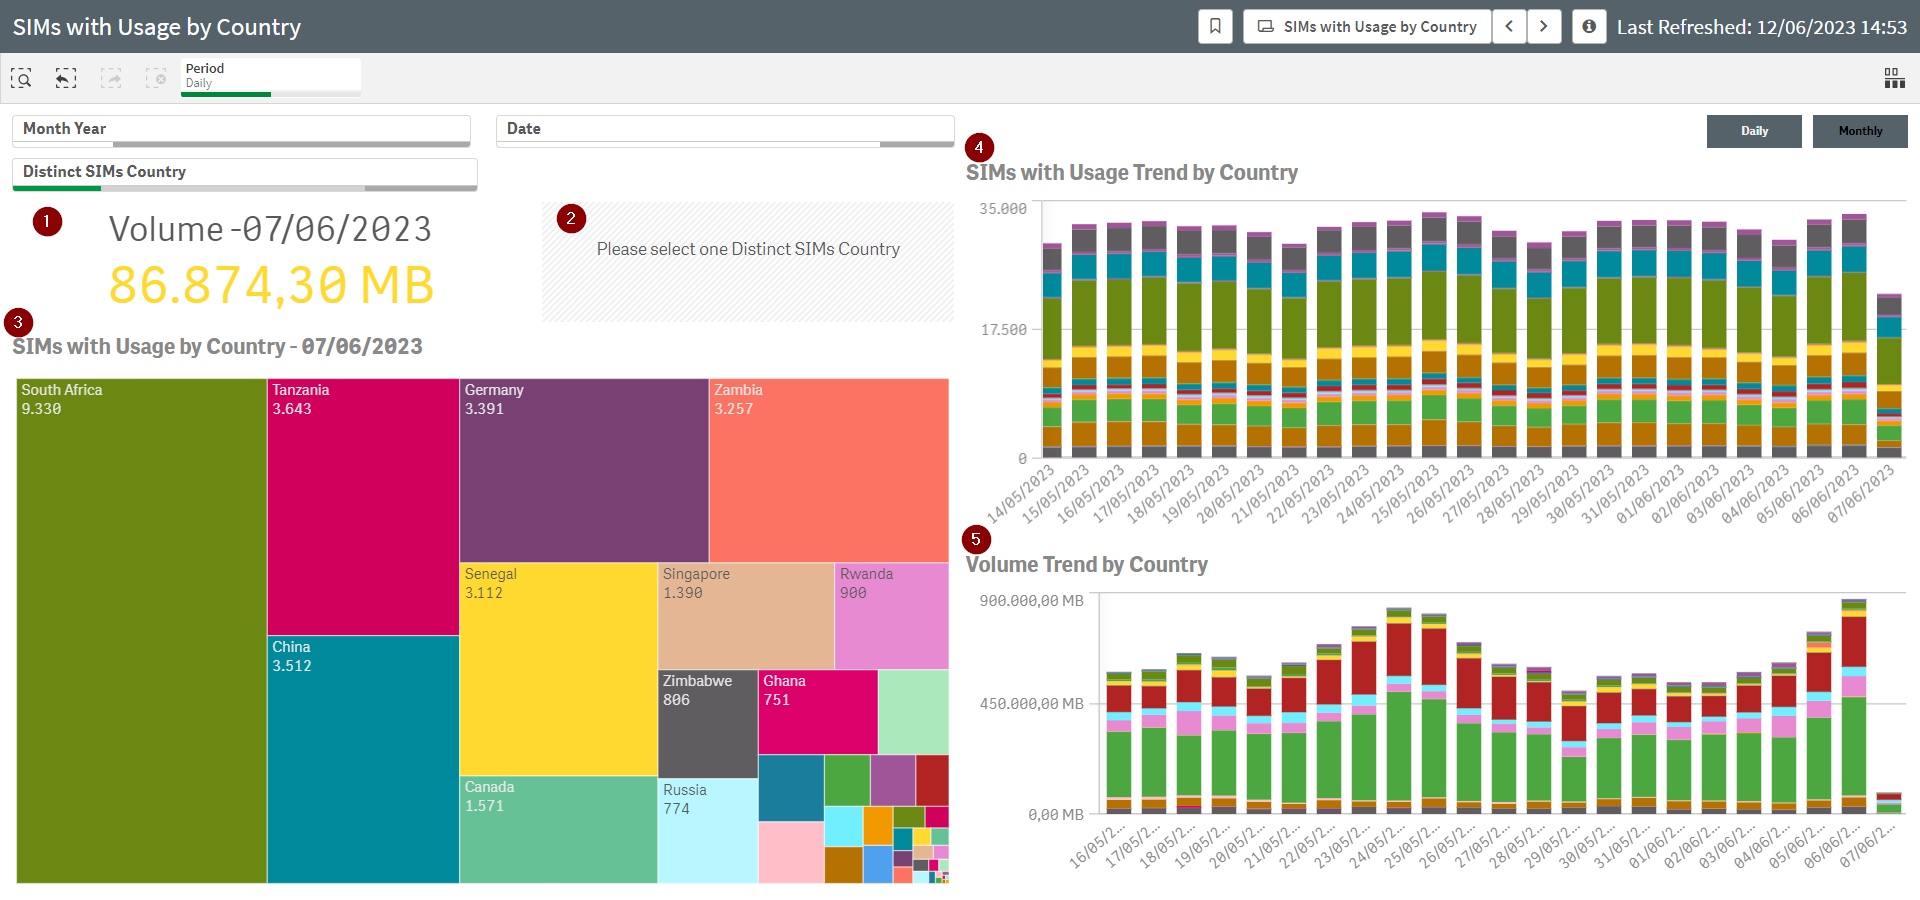Open the Period Daily selection chip
This screenshot has width=1920, height=900.
(x=270, y=76)
